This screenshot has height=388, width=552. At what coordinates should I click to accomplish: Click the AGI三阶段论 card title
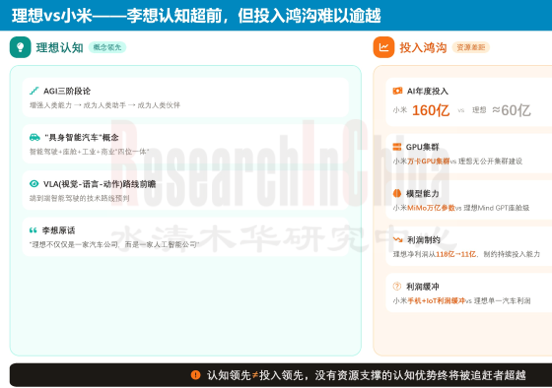pos(67,91)
